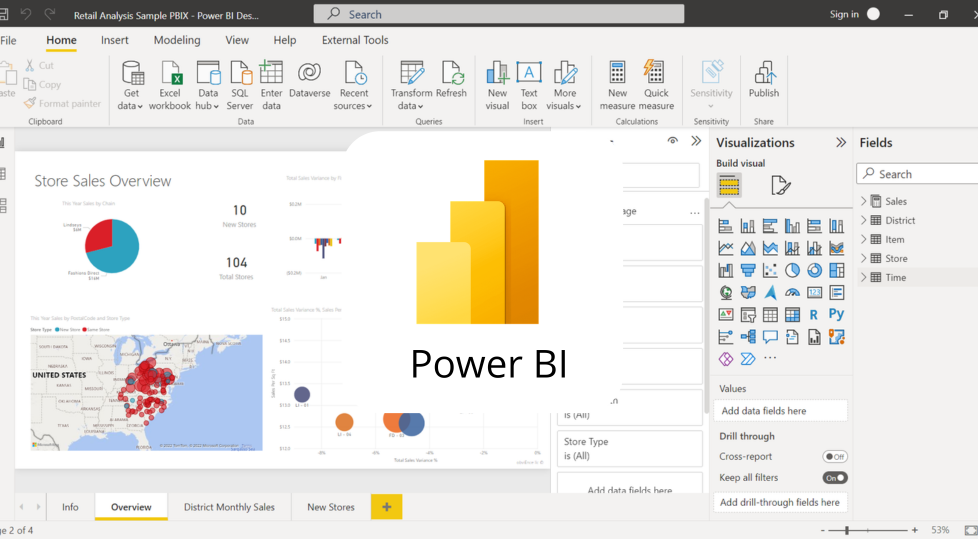Click Sign in

pos(844,14)
